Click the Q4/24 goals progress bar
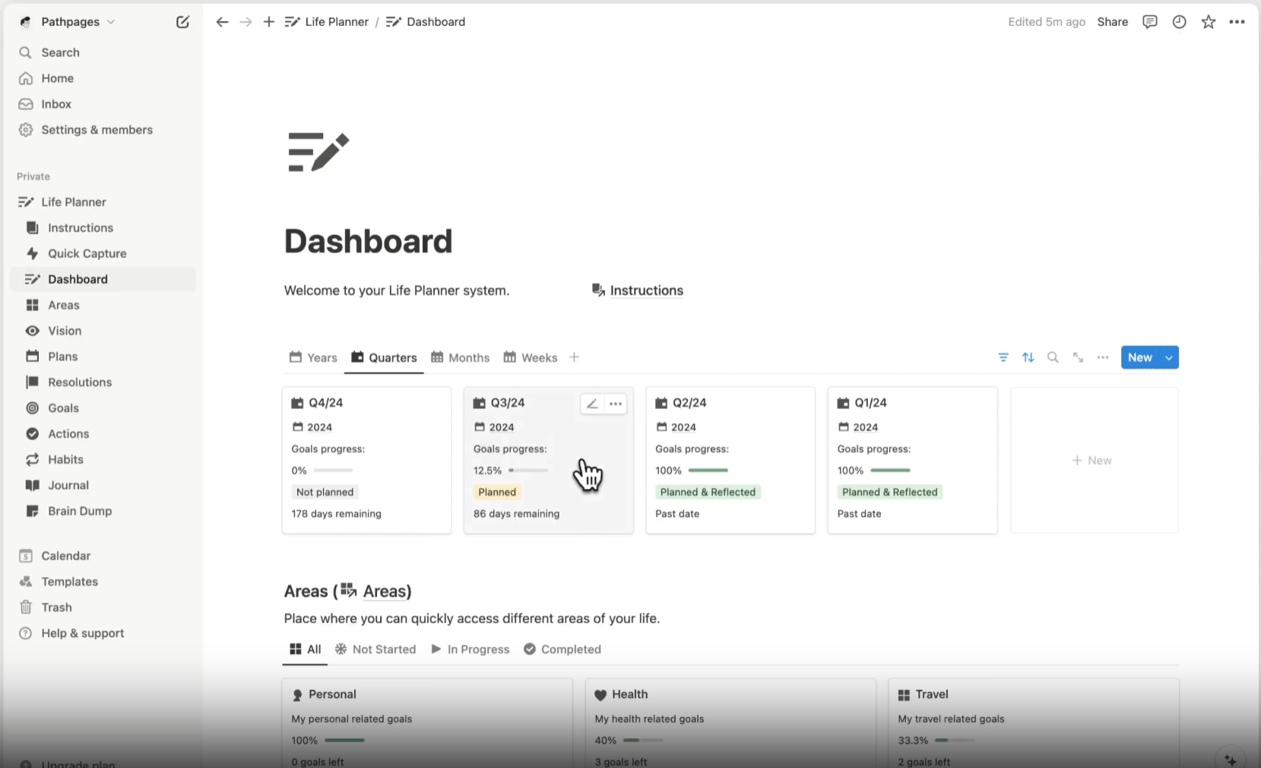1261x768 pixels. [334, 470]
